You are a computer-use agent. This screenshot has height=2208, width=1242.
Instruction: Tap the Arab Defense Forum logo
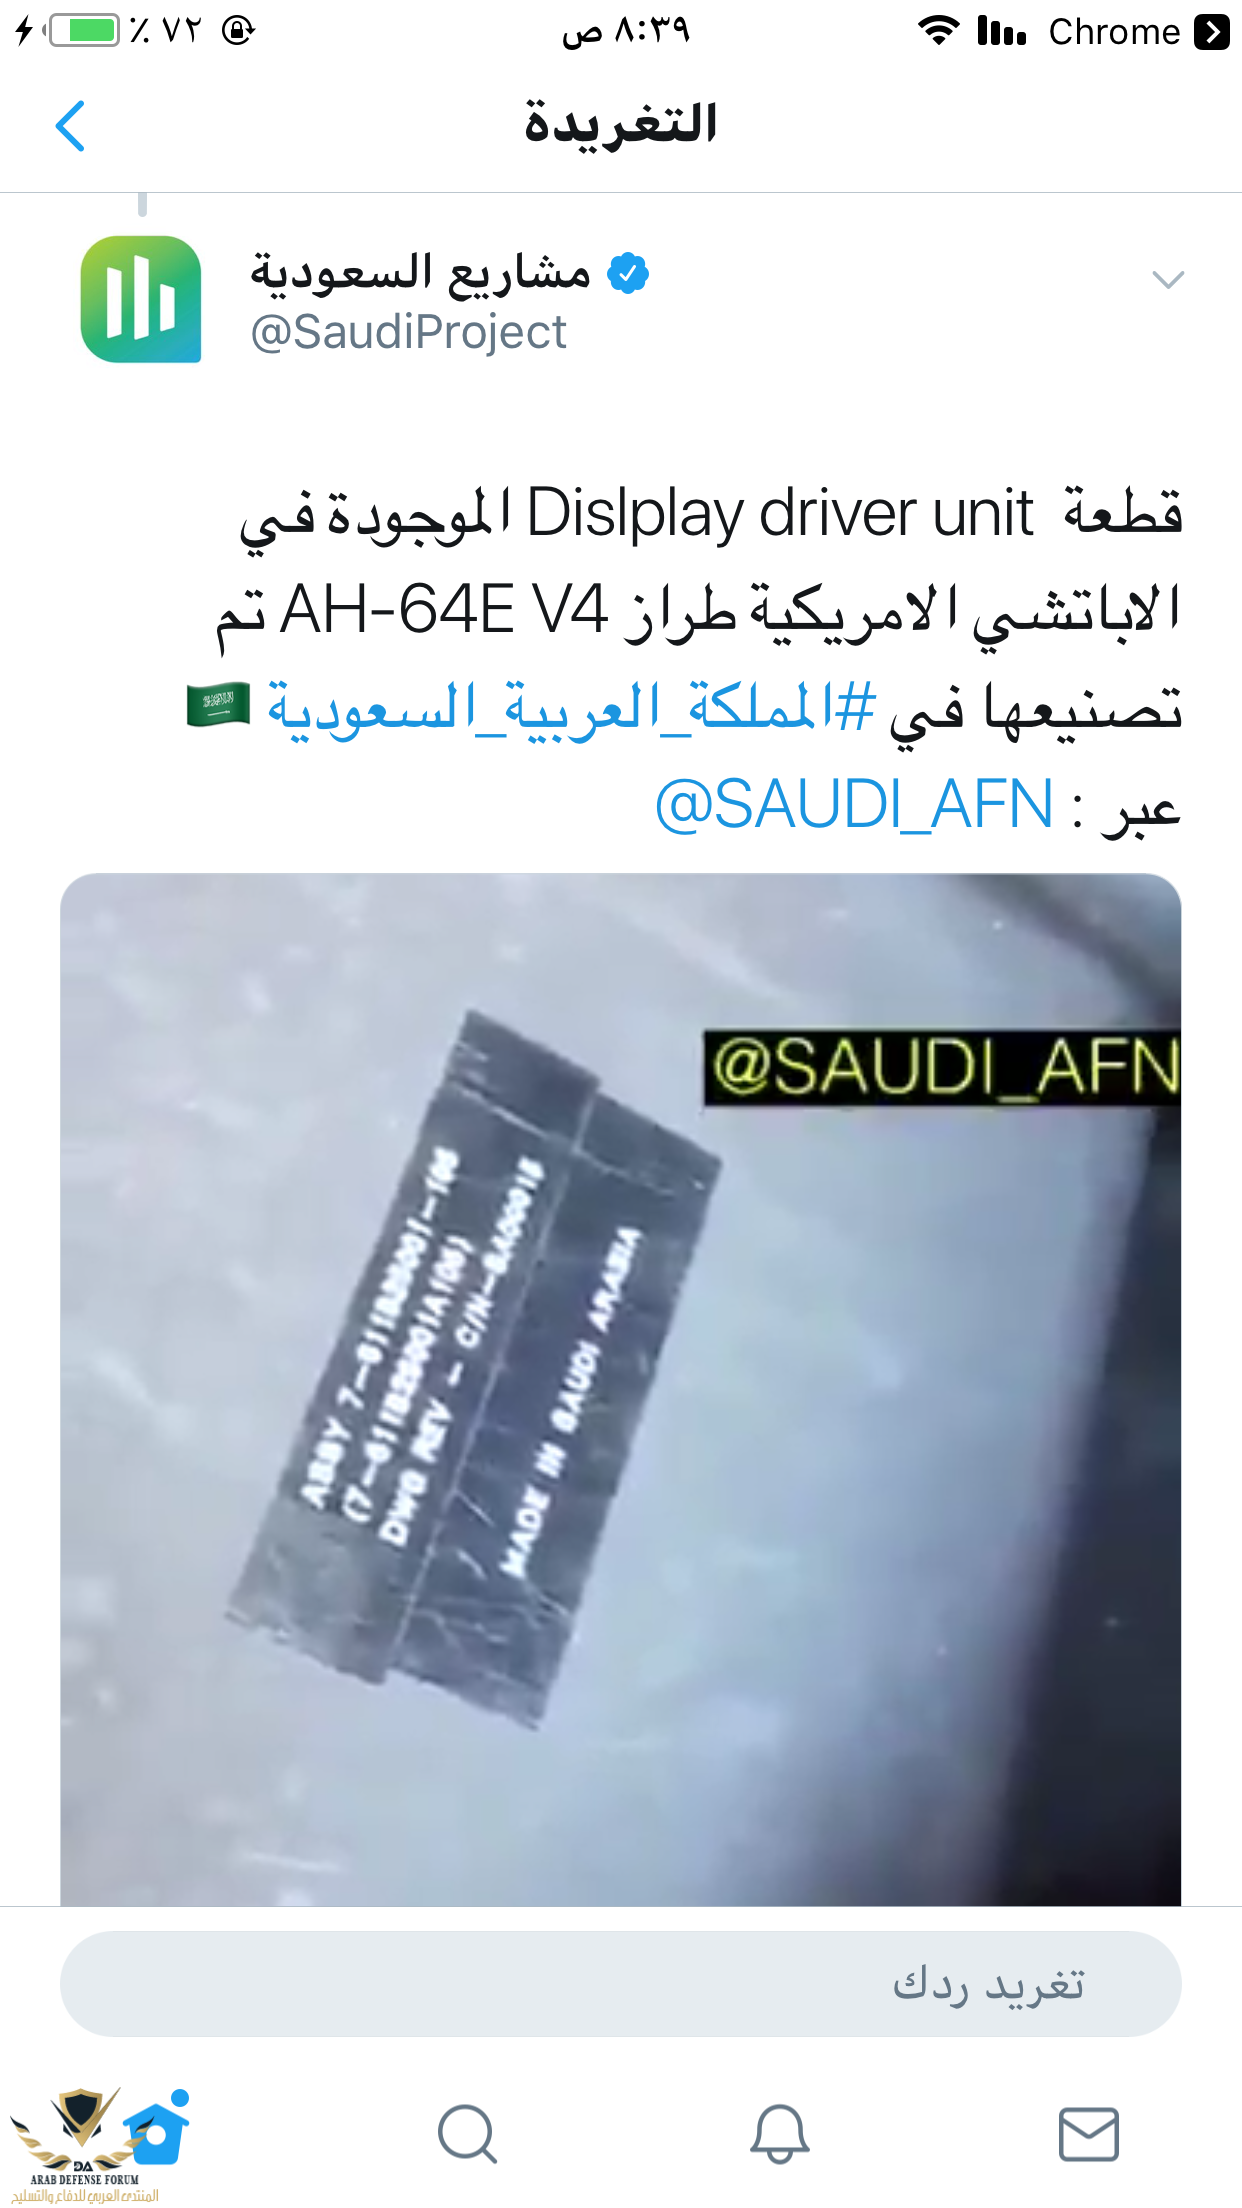click(82, 2144)
